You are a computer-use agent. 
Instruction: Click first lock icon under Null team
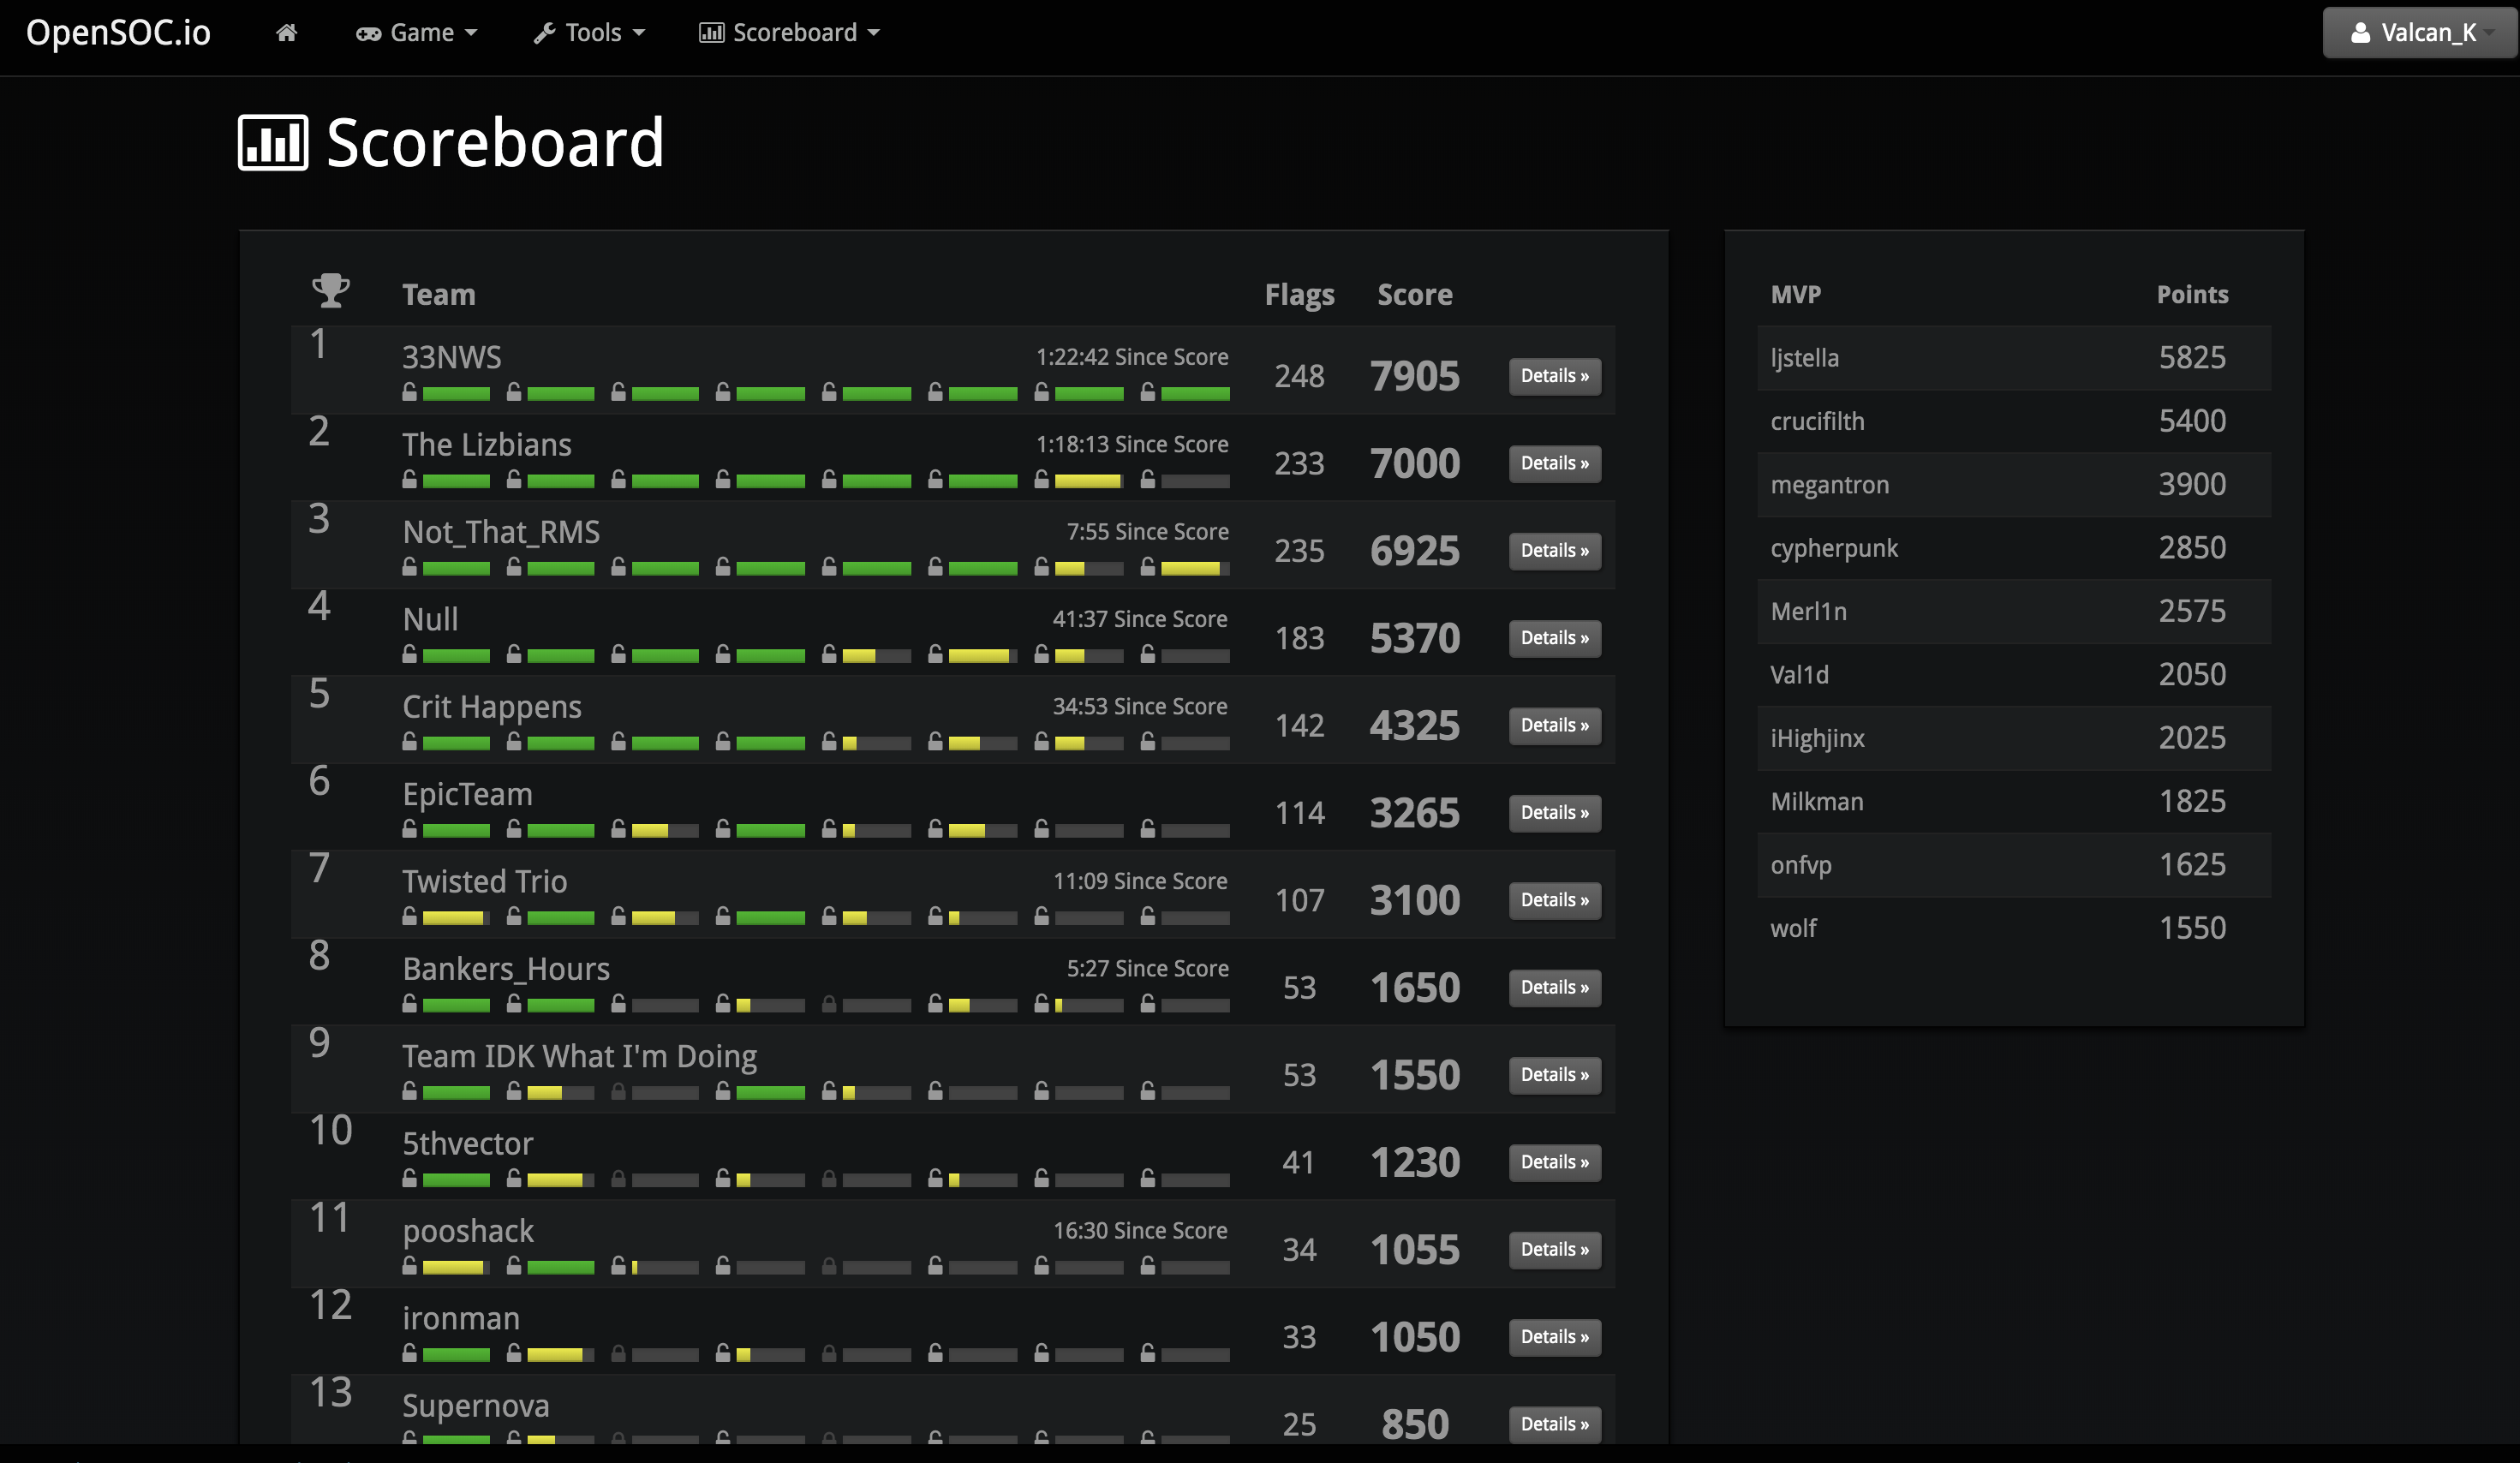(409, 655)
